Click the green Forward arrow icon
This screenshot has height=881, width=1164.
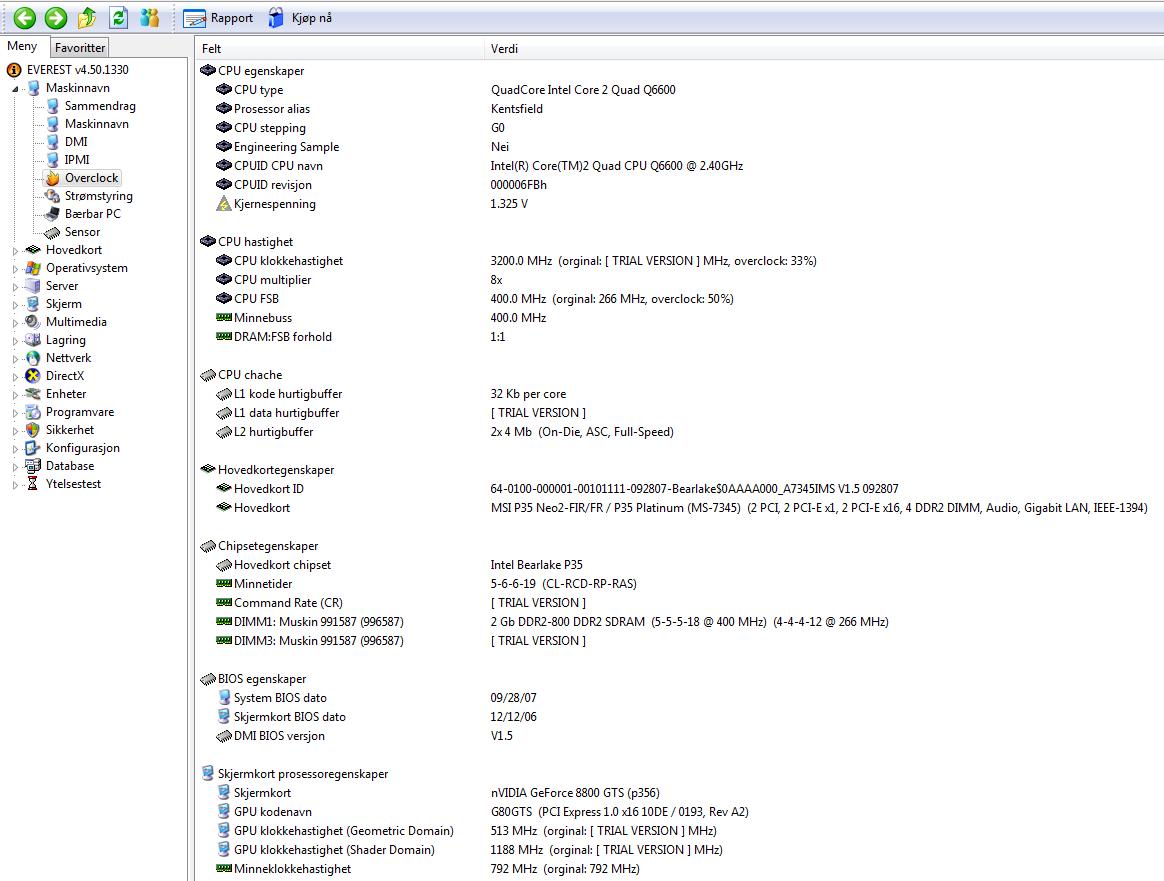pos(56,18)
